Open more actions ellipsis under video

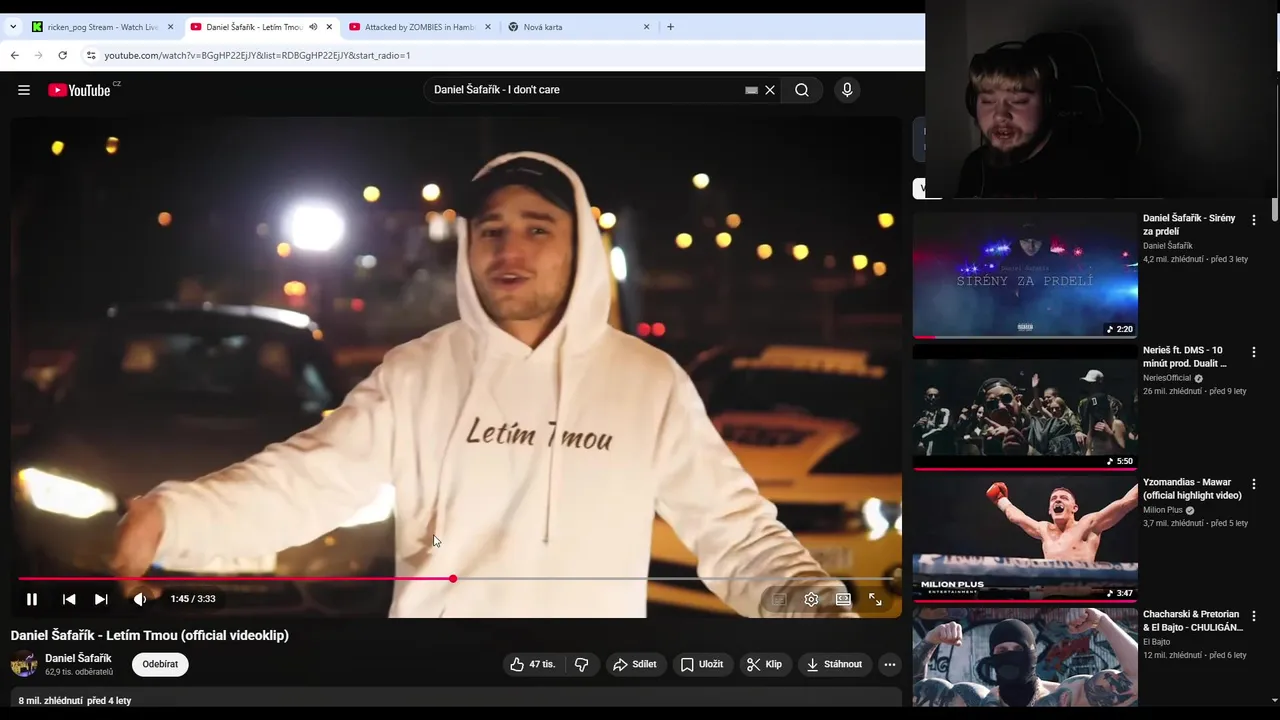click(x=890, y=664)
